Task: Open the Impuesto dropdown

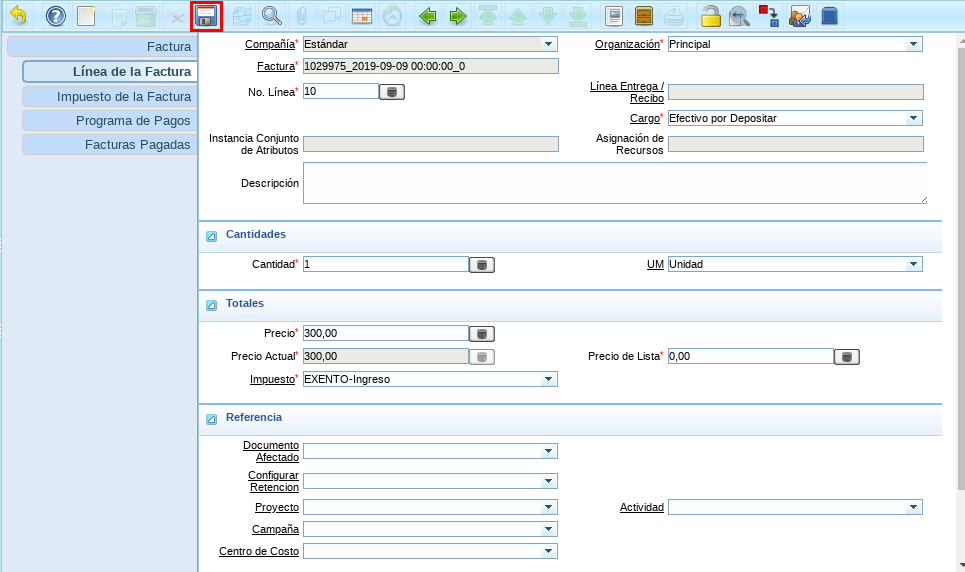Action: click(x=548, y=380)
